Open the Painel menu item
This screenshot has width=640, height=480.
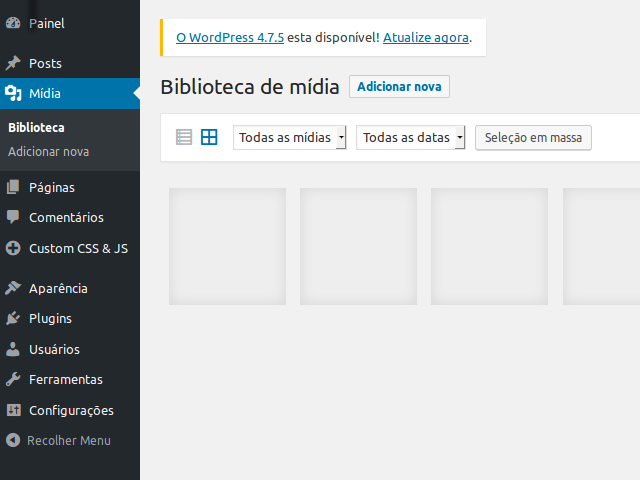(x=70, y=23)
